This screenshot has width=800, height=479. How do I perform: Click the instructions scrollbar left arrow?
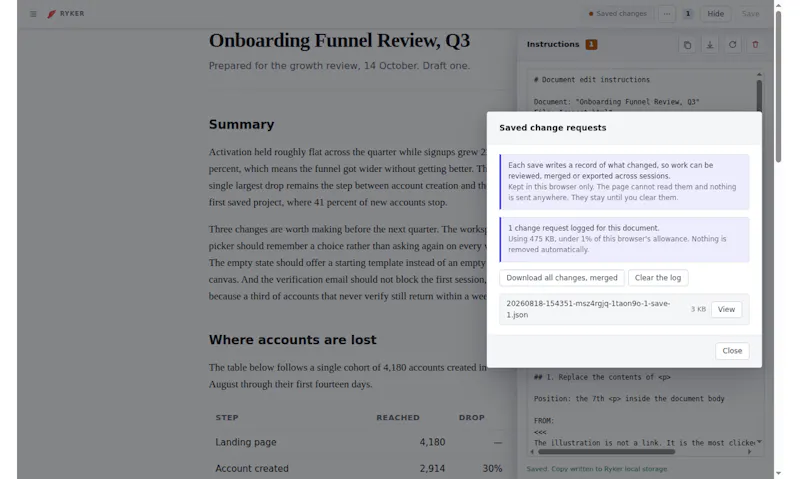[532, 451]
